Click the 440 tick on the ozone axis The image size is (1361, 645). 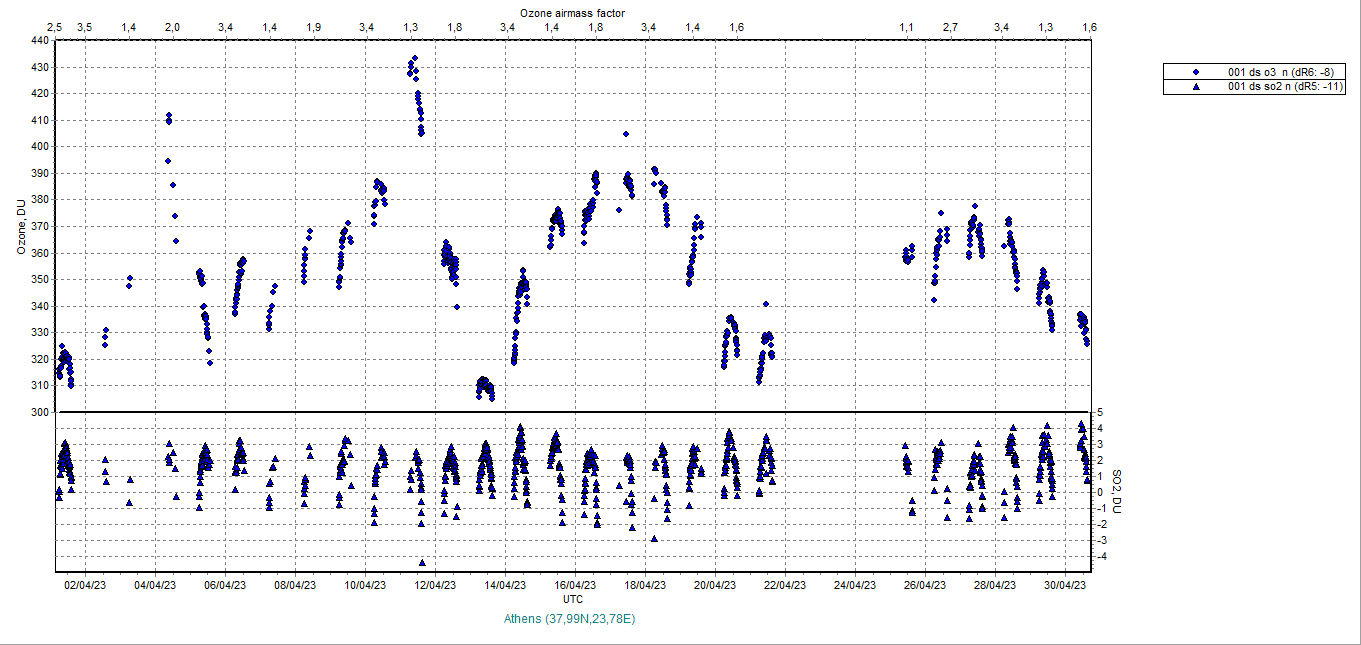click(39, 41)
